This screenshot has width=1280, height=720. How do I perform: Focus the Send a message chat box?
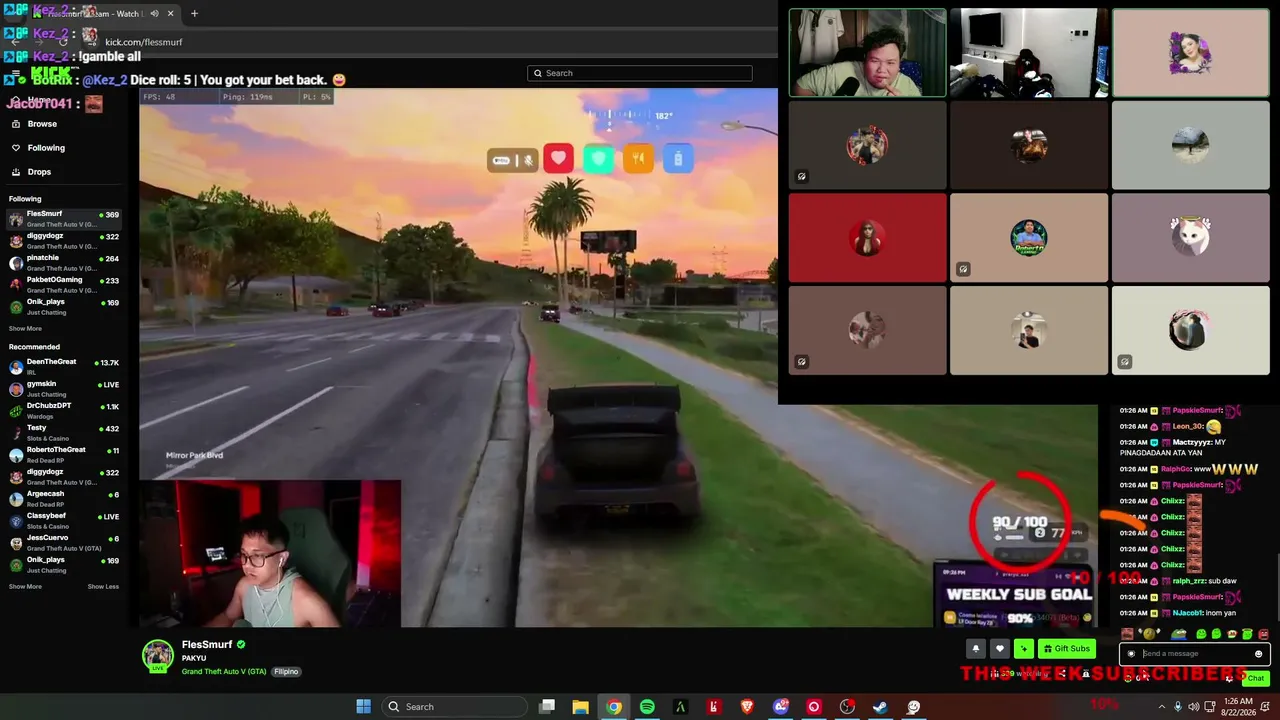click(x=1195, y=654)
